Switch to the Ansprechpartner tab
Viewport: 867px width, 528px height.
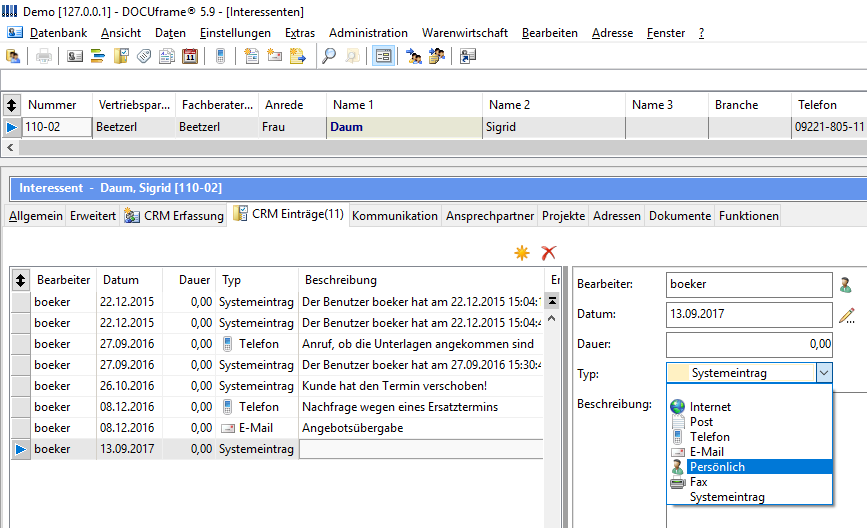tap(490, 216)
